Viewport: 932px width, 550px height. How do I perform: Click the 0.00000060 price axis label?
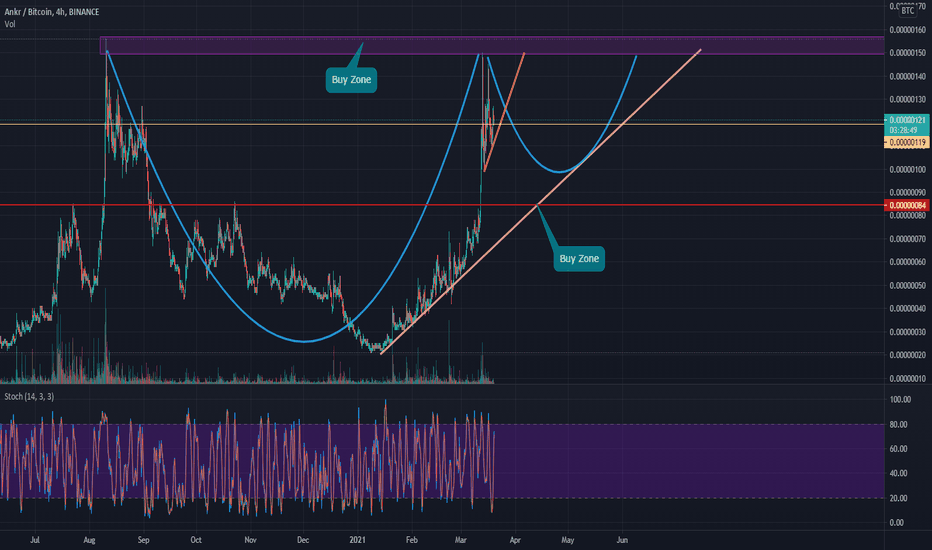[x=908, y=262]
